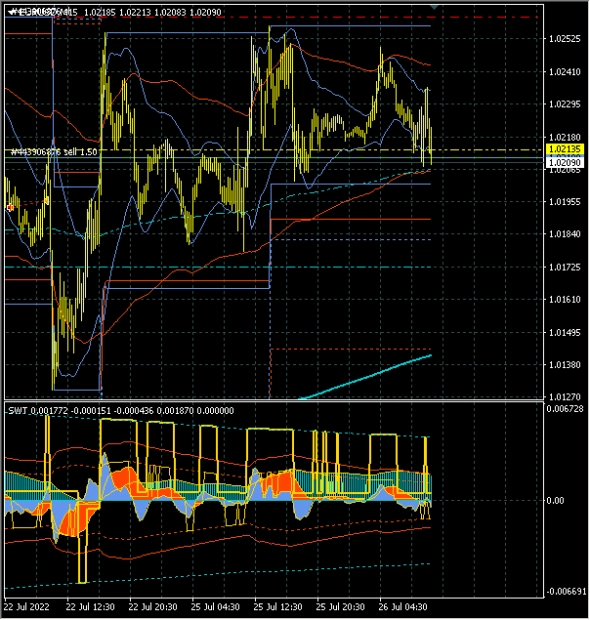Image resolution: width=590 pixels, height=620 pixels.
Task: Click the '22 Jul 12:30' time axis label
Action: tap(90, 607)
